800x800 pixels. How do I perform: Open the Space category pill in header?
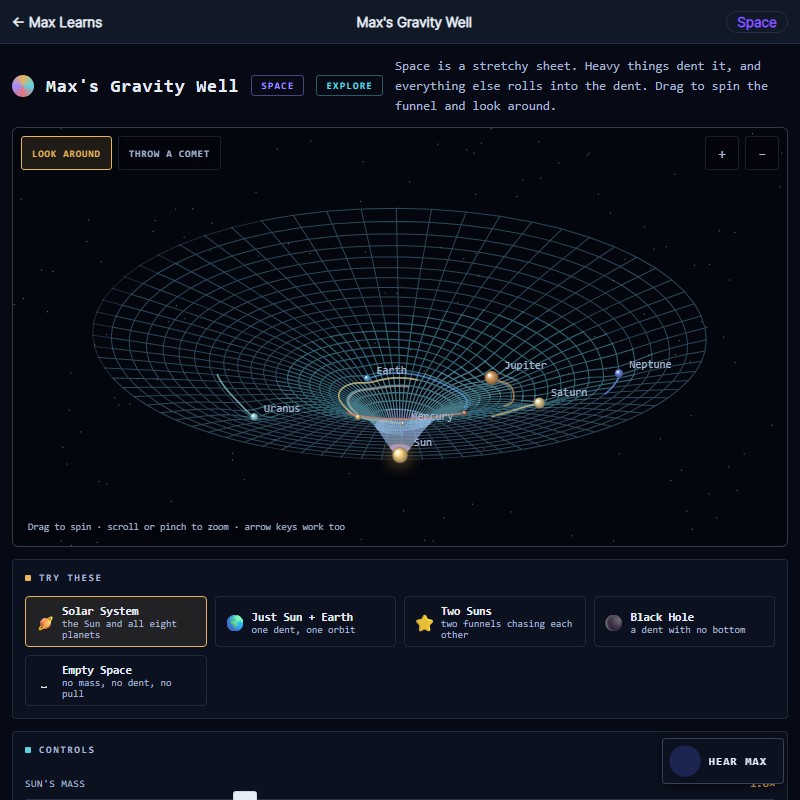[x=756, y=22]
